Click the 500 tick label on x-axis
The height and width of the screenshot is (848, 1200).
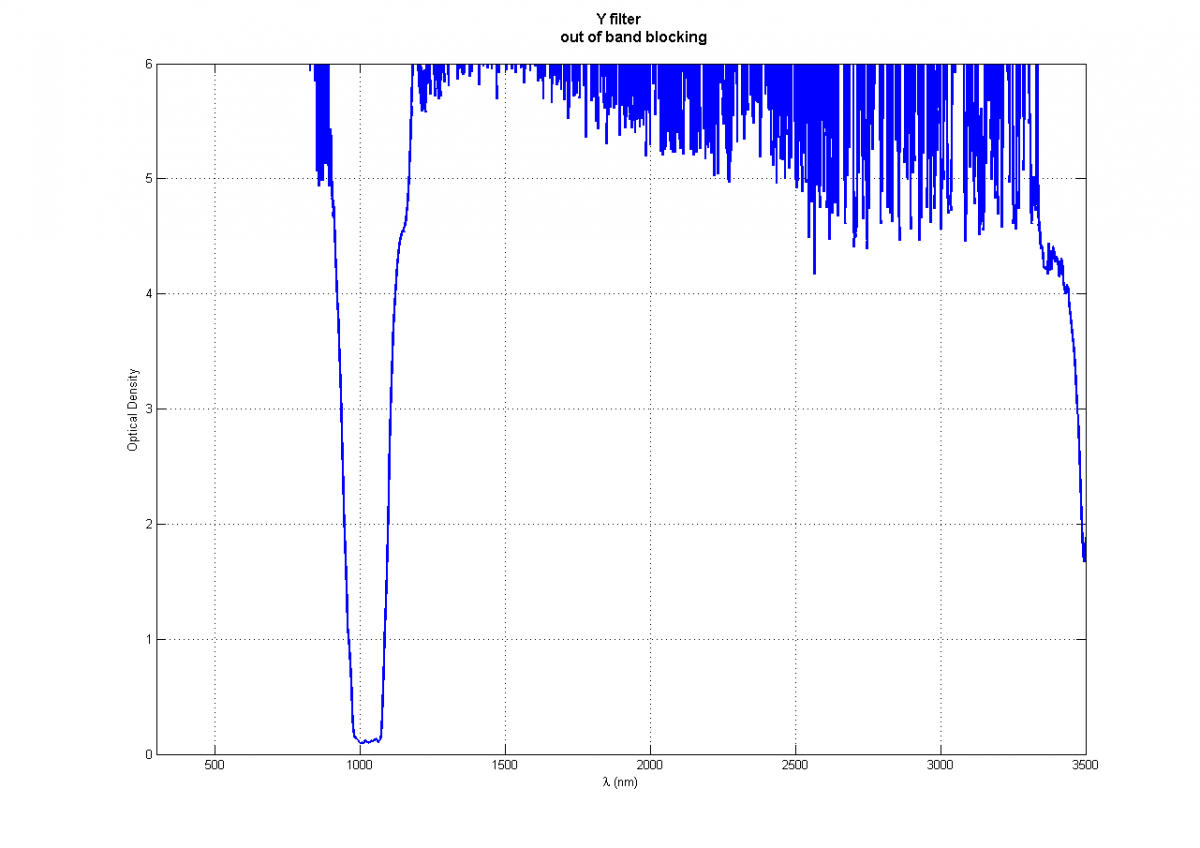(x=214, y=767)
